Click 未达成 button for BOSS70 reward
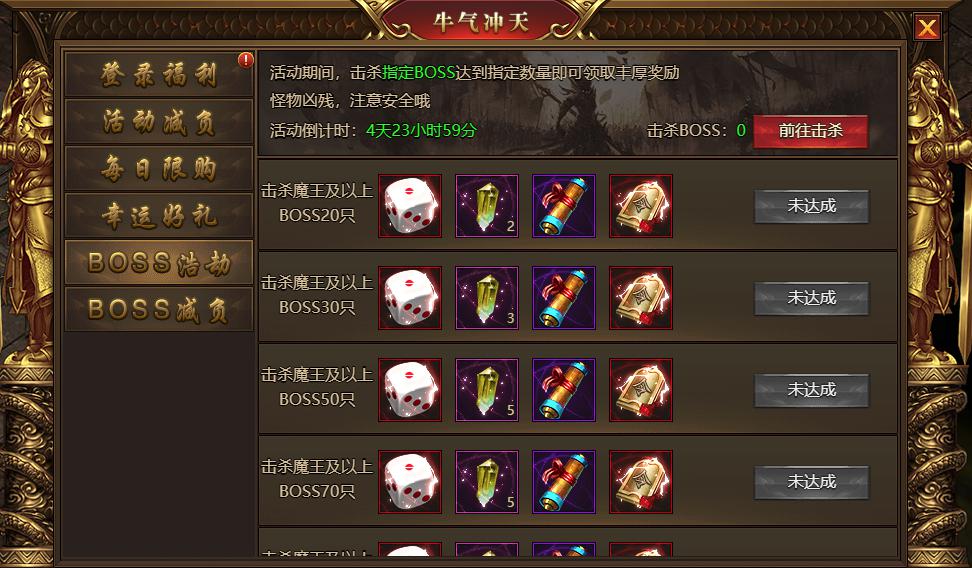Image resolution: width=972 pixels, height=568 pixels. click(x=811, y=481)
